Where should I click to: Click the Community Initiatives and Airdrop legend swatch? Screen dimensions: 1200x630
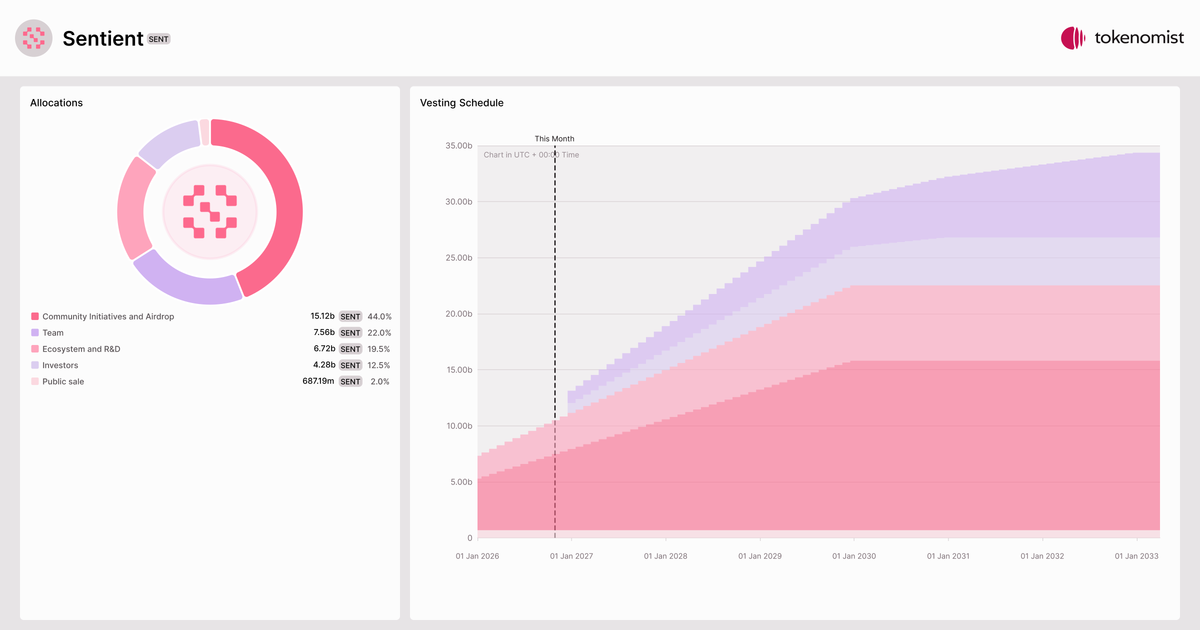[35, 317]
